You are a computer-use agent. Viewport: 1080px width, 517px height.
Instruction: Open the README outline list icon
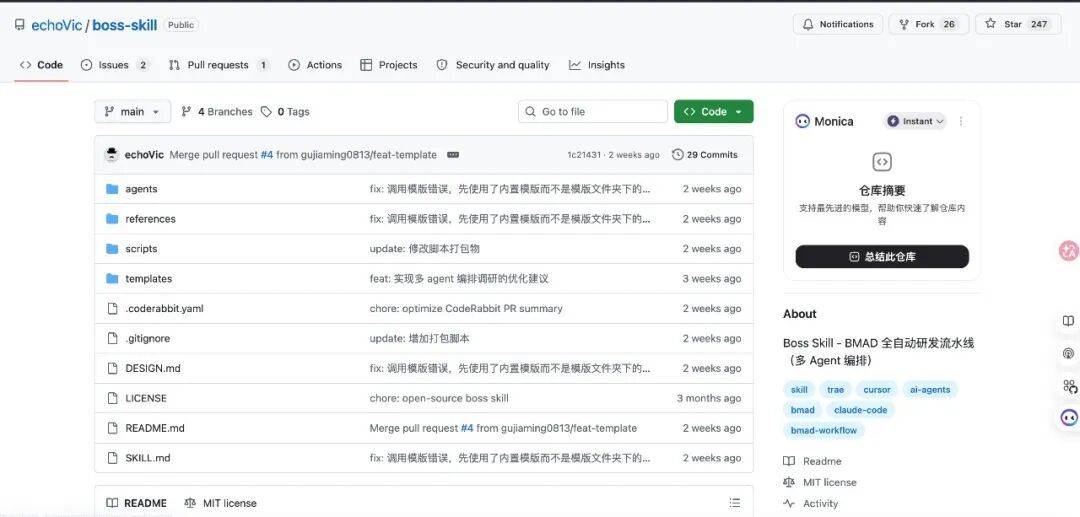tap(735, 503)
